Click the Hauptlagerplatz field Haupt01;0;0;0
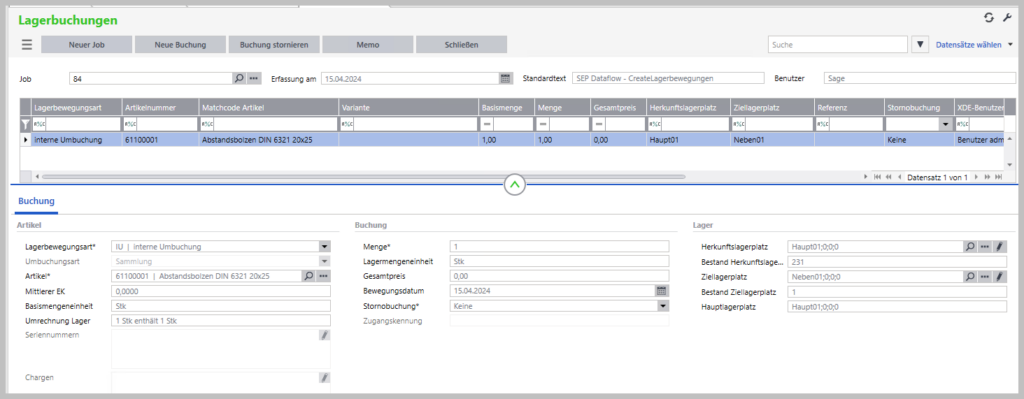The image size is (1024, 399). coord(897,306)
